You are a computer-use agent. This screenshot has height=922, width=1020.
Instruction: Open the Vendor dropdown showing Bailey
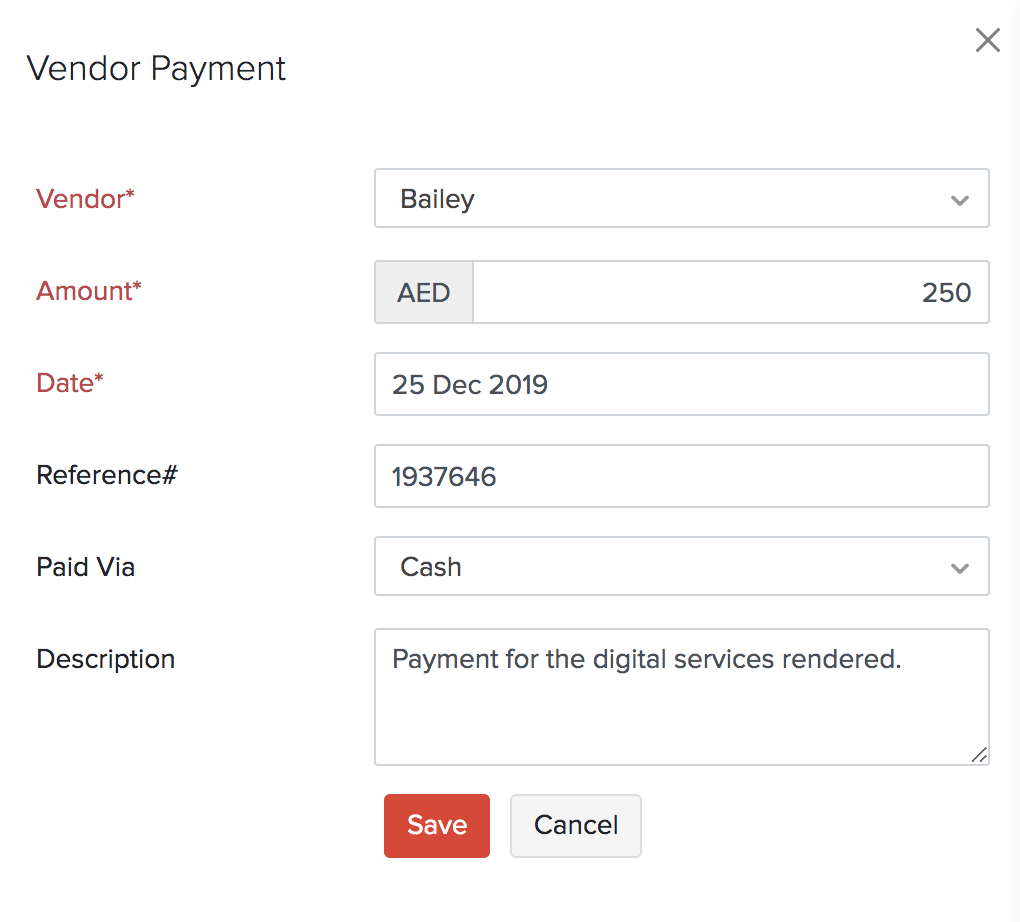click(x=660, y=199)
